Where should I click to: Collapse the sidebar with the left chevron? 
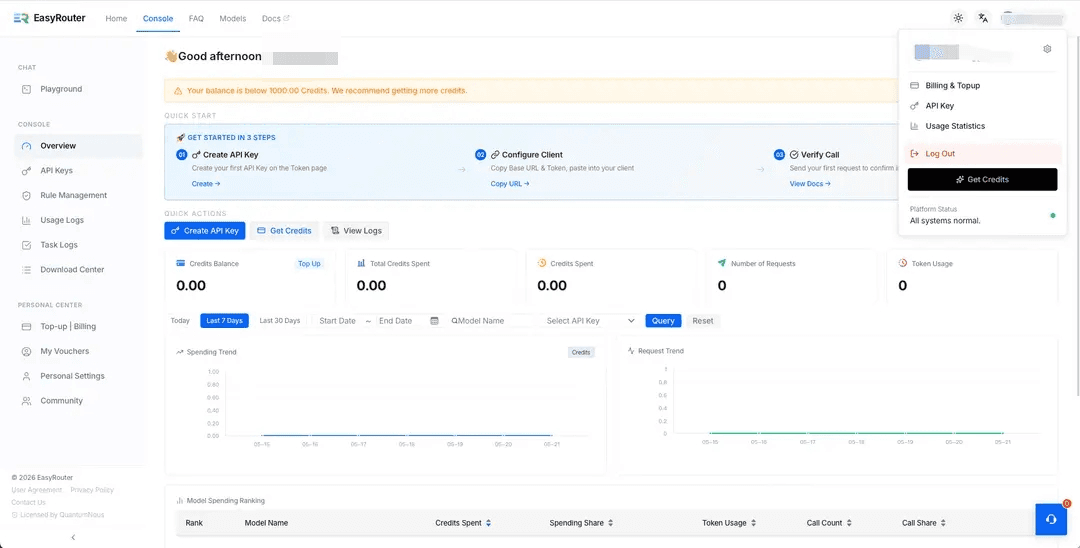tap(73, 537)
